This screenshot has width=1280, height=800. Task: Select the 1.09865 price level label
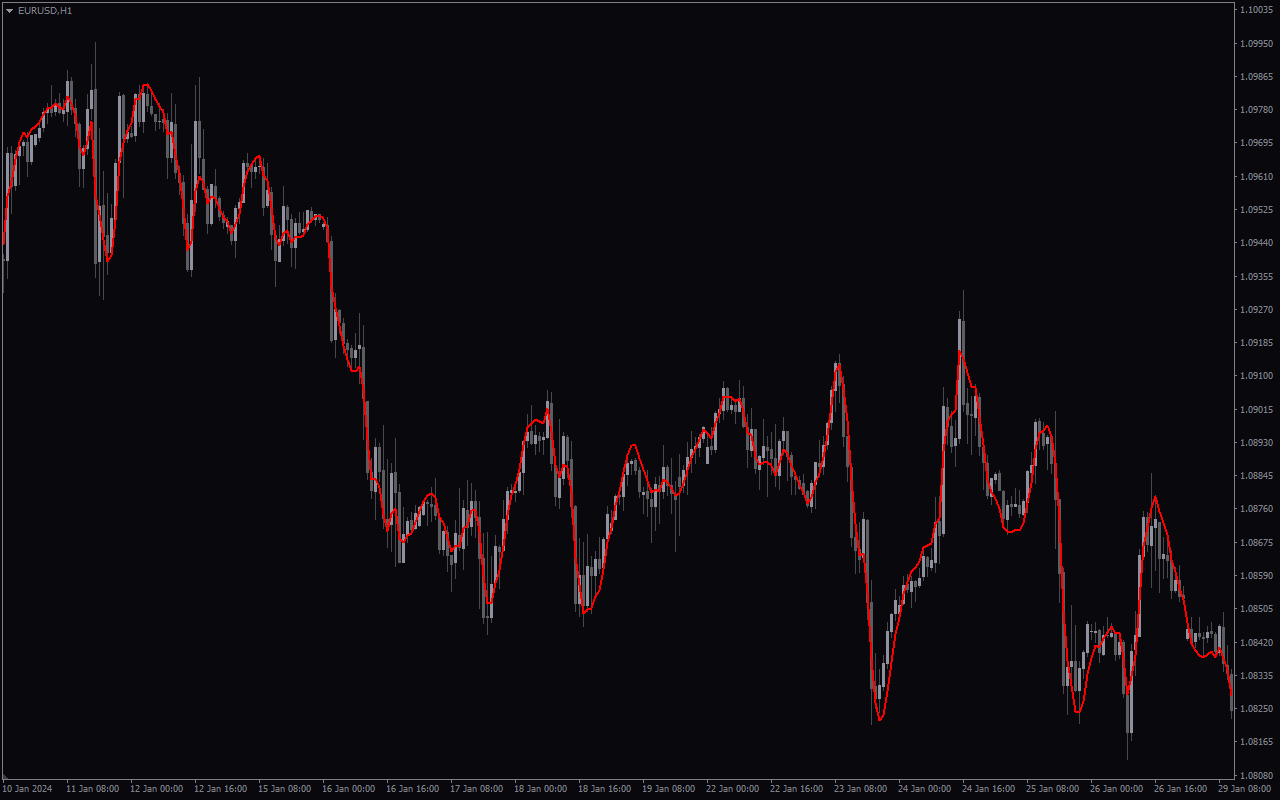pos(1256,76)
